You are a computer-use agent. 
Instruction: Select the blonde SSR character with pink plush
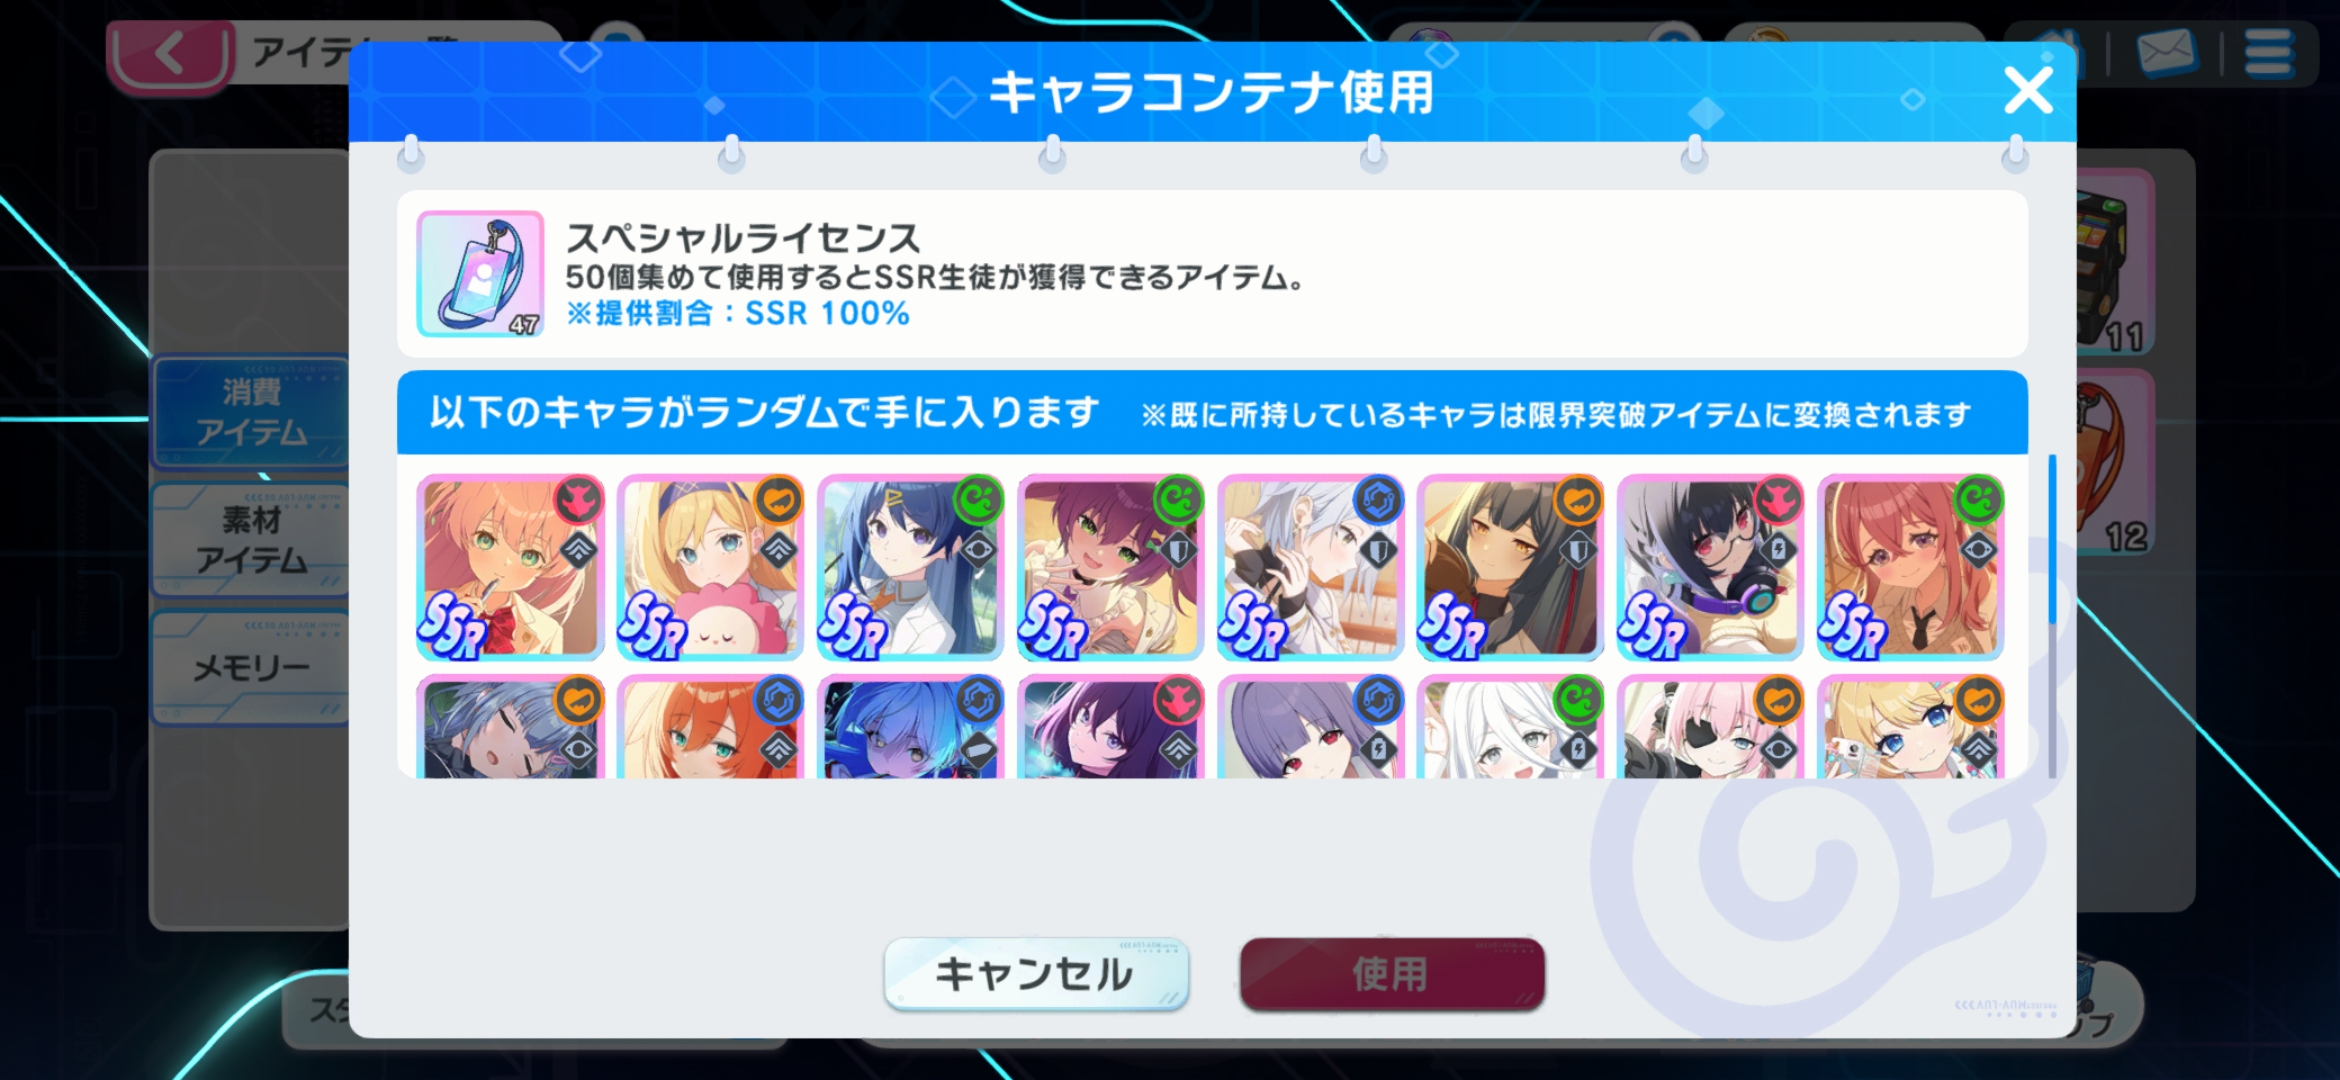click(710, 567)
